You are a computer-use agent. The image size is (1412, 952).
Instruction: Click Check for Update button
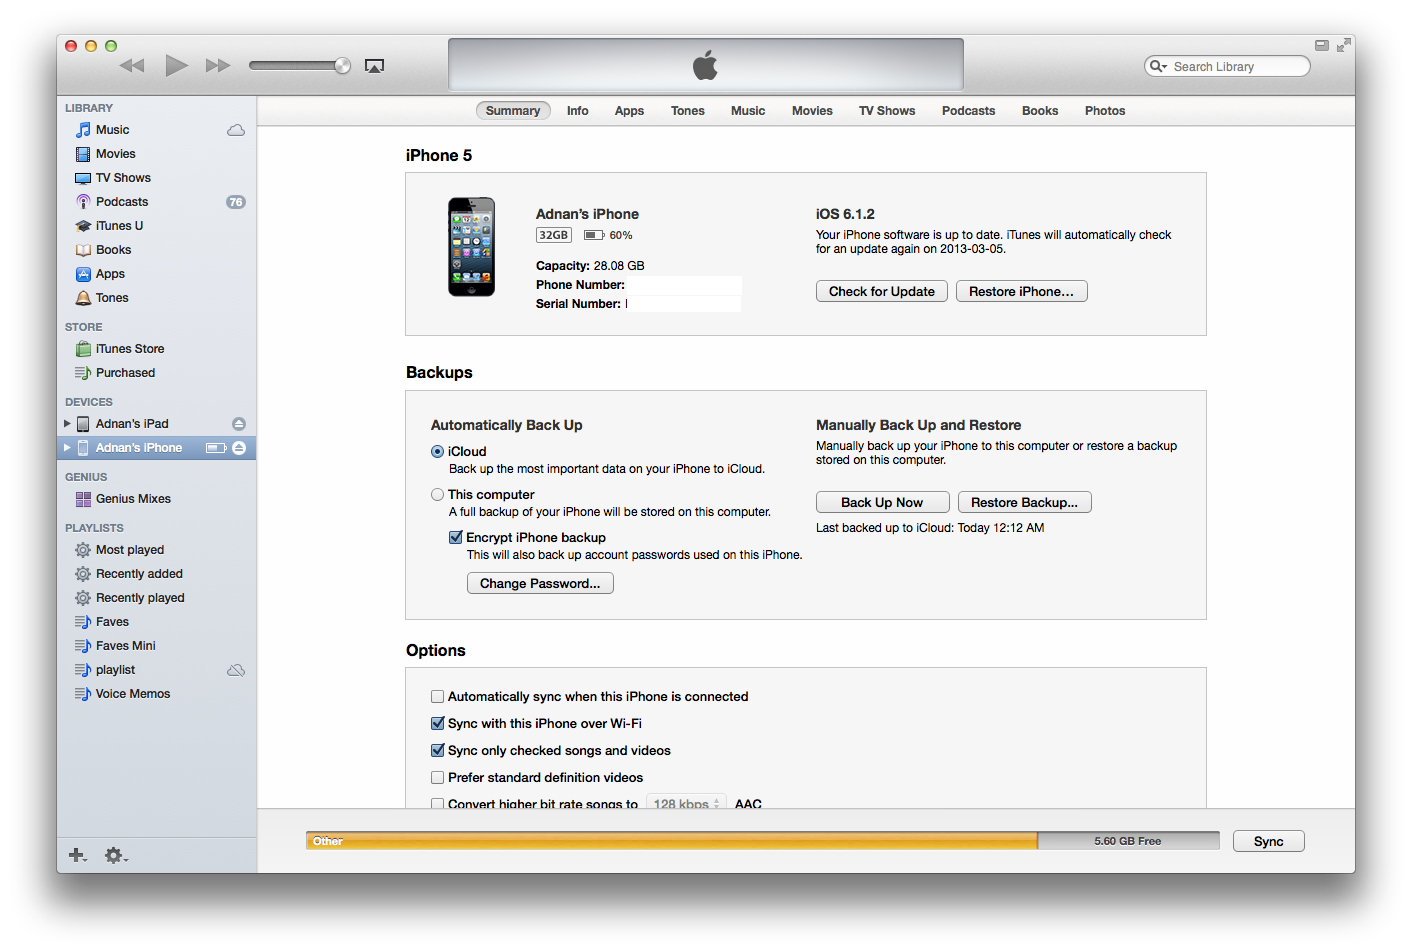click(882, 291)
